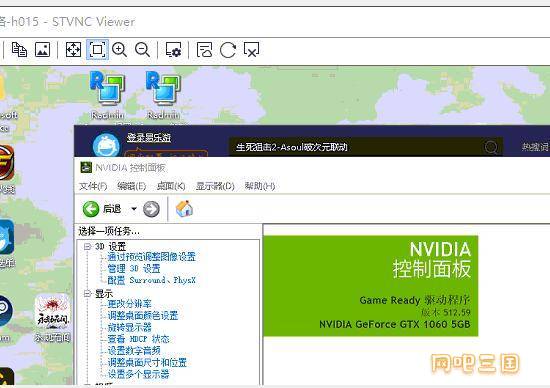Select 管理 3D 设置
The width and height of the screenshot is (550, 388).
[x=134, y=269]
